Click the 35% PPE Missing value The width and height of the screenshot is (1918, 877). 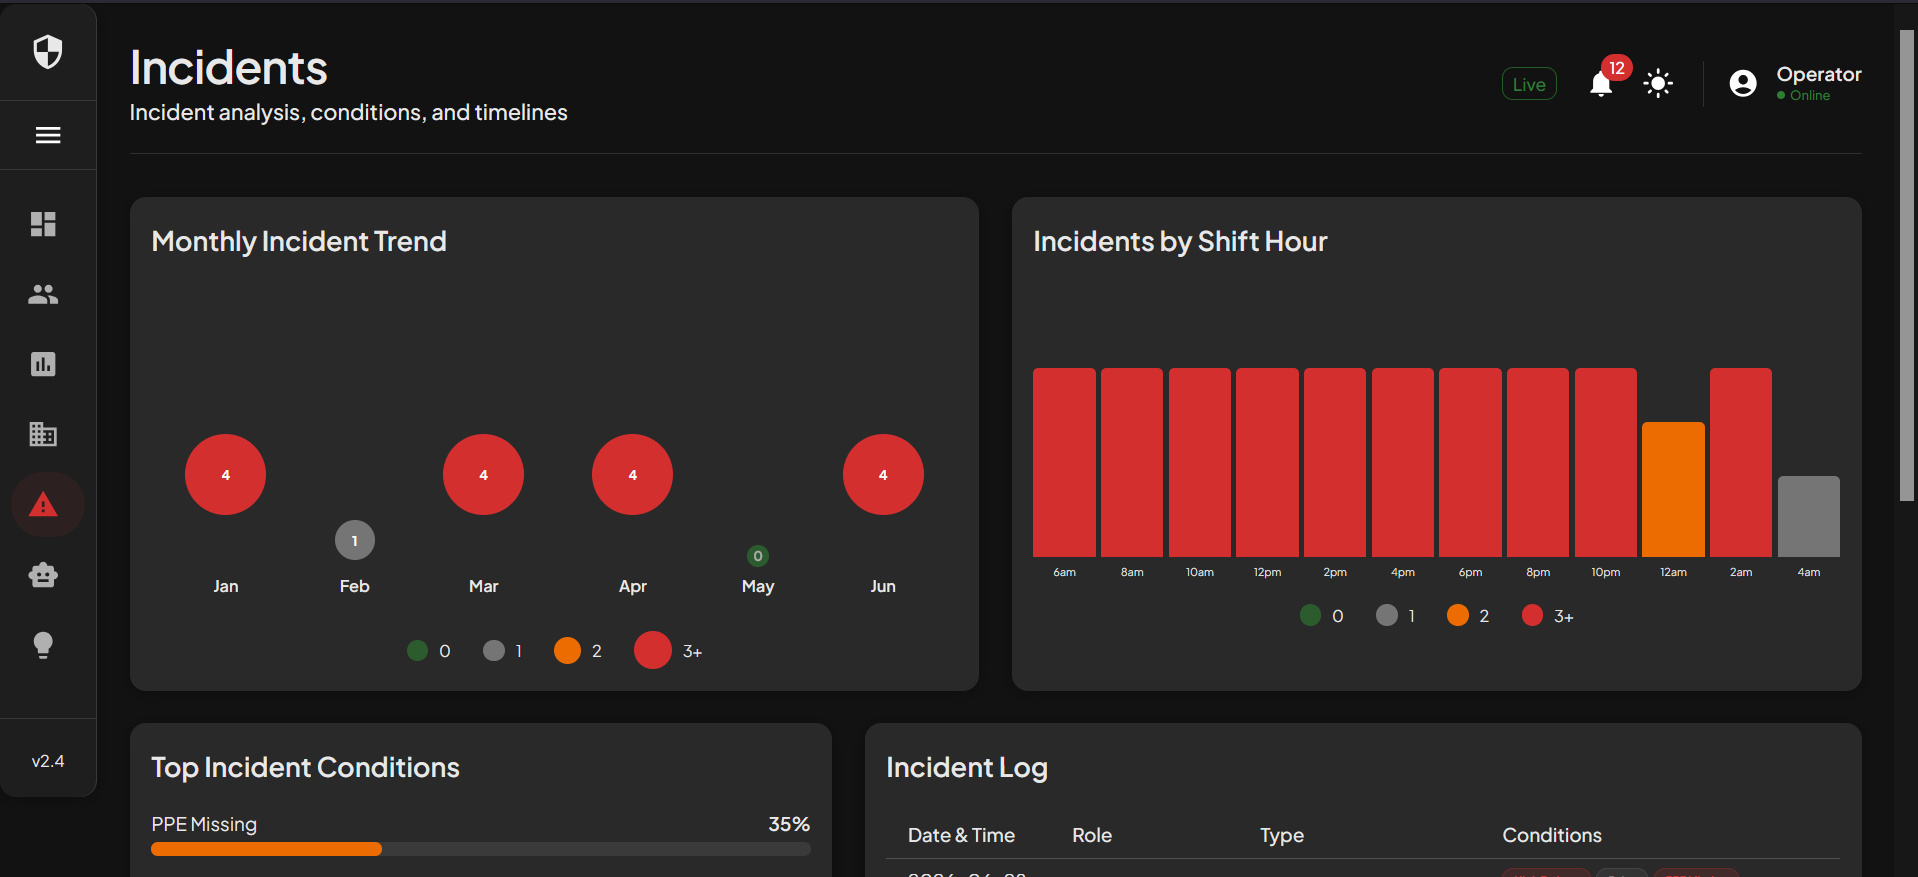(789, 824)
